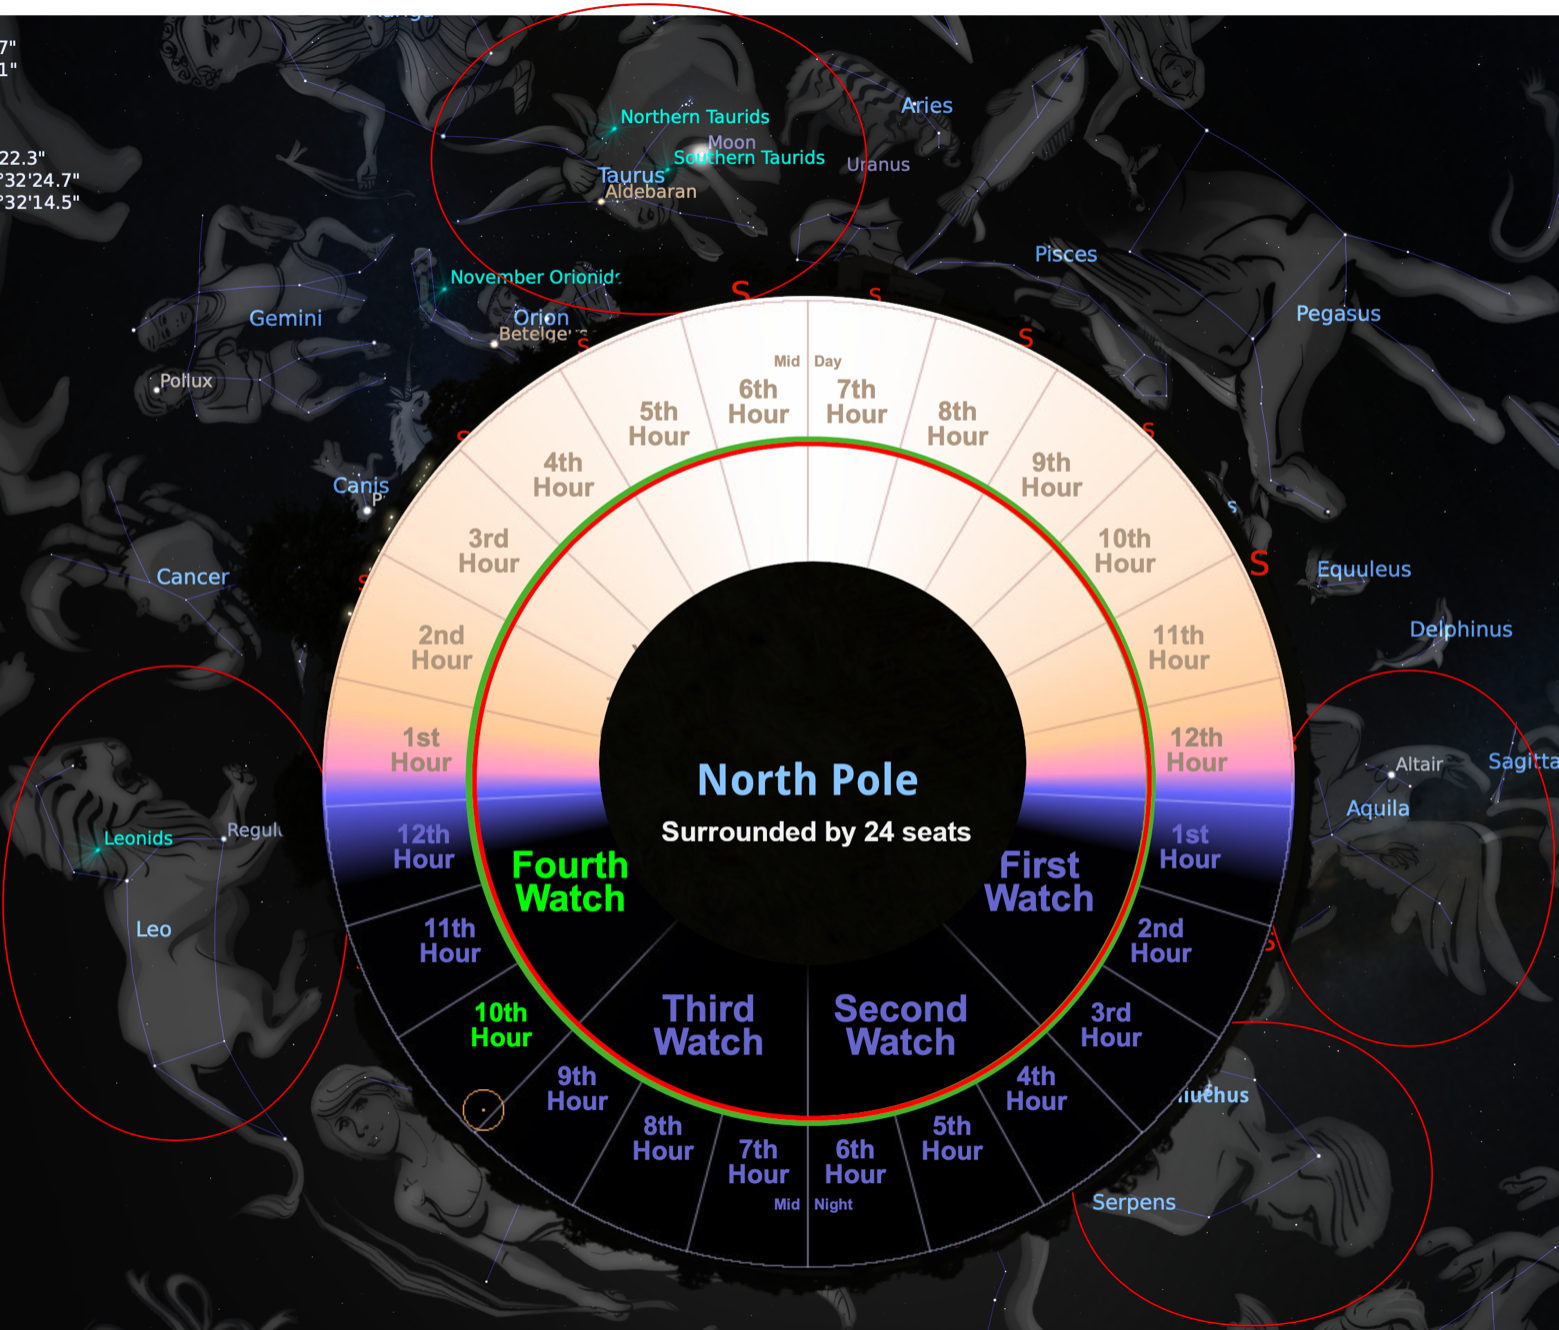1559x1330 pixels.
Task: Select the First Watch section
Action: 1039,882
